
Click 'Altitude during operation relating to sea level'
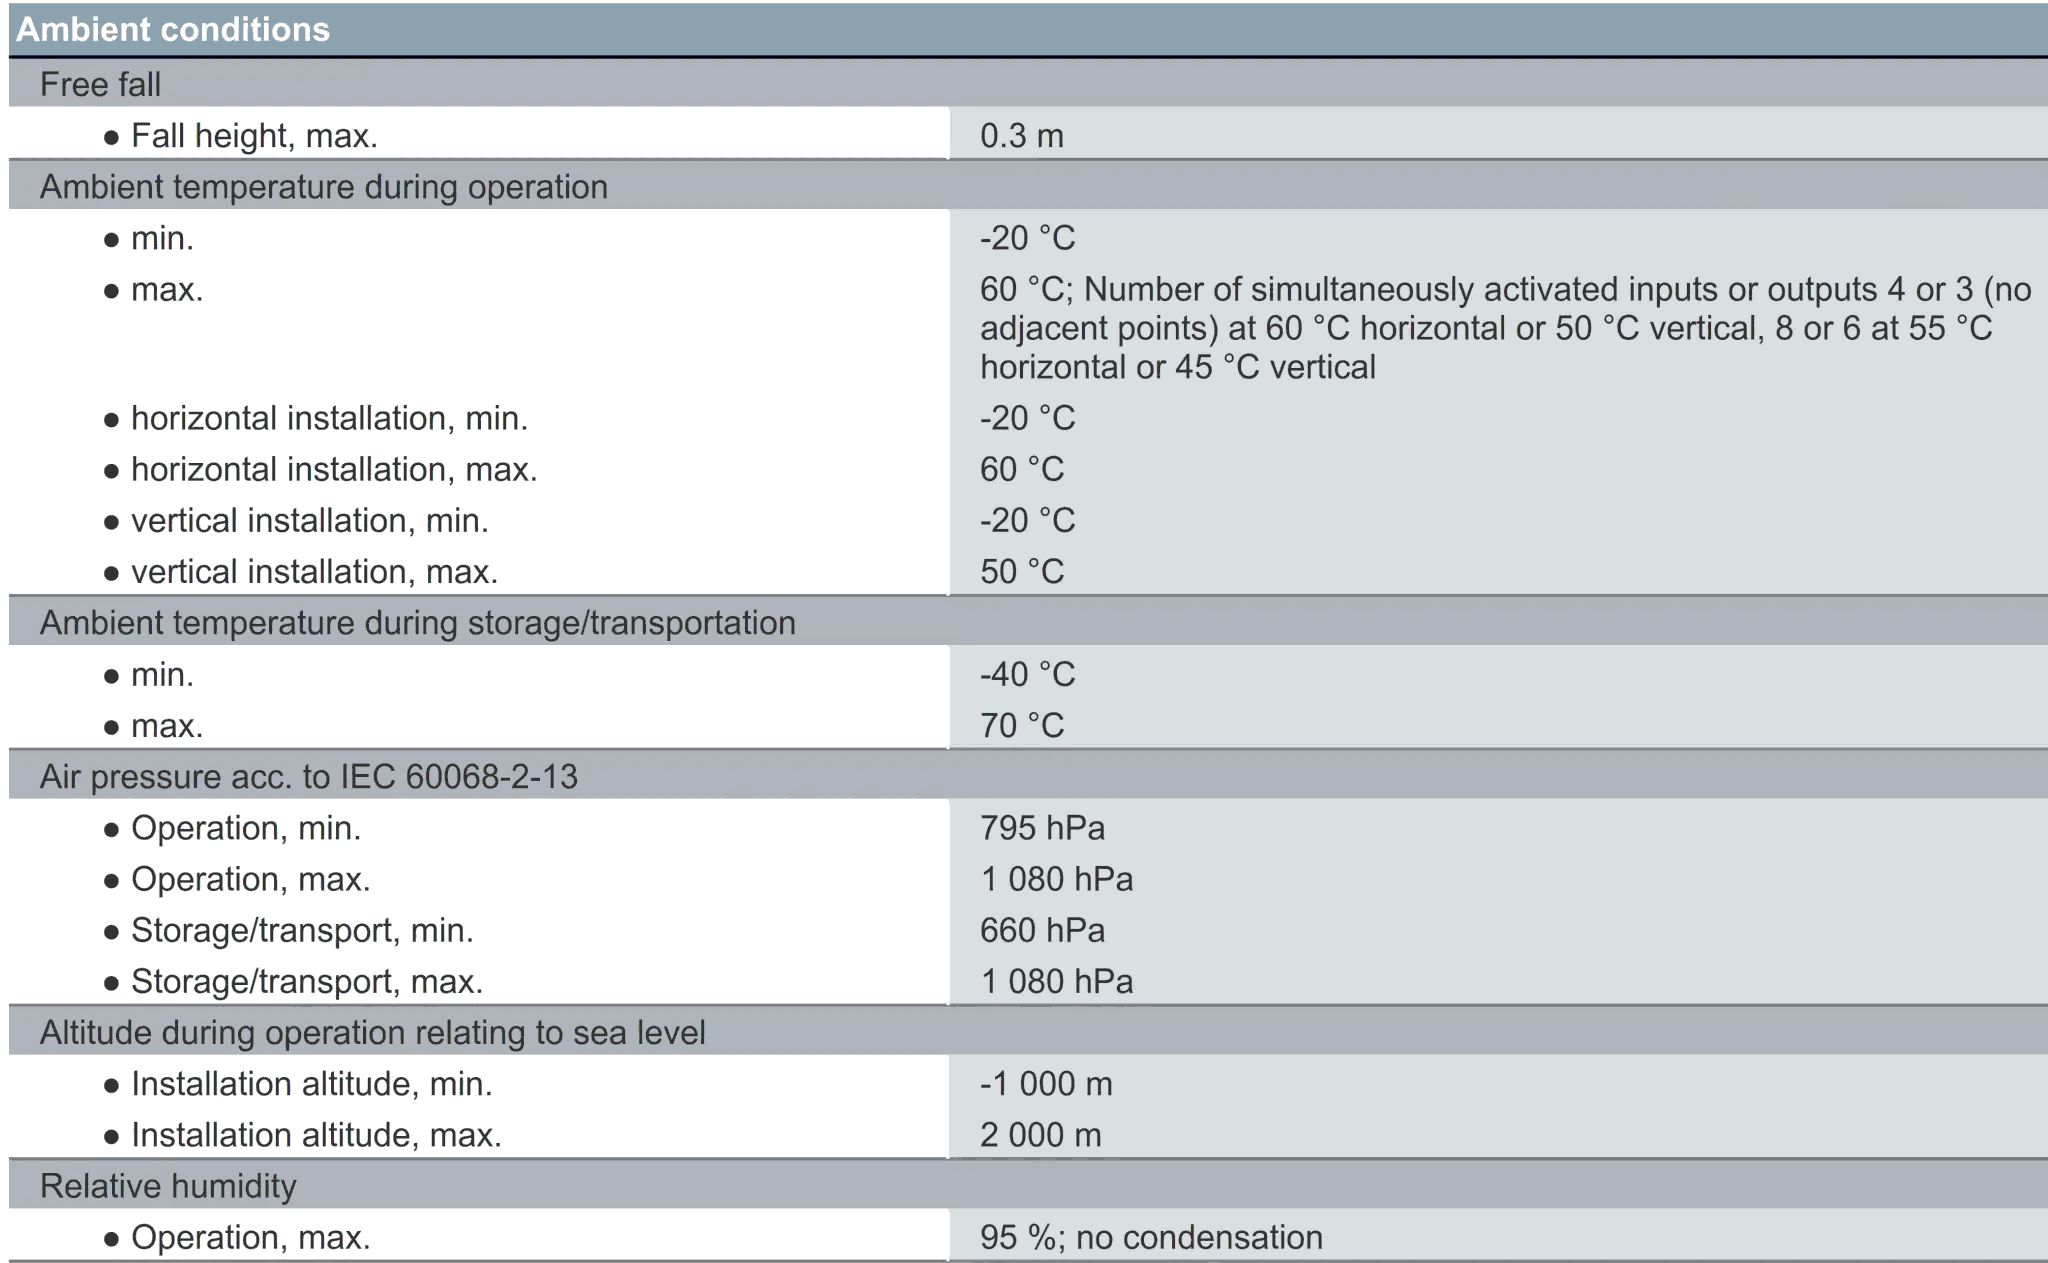tap(372, 1033)
